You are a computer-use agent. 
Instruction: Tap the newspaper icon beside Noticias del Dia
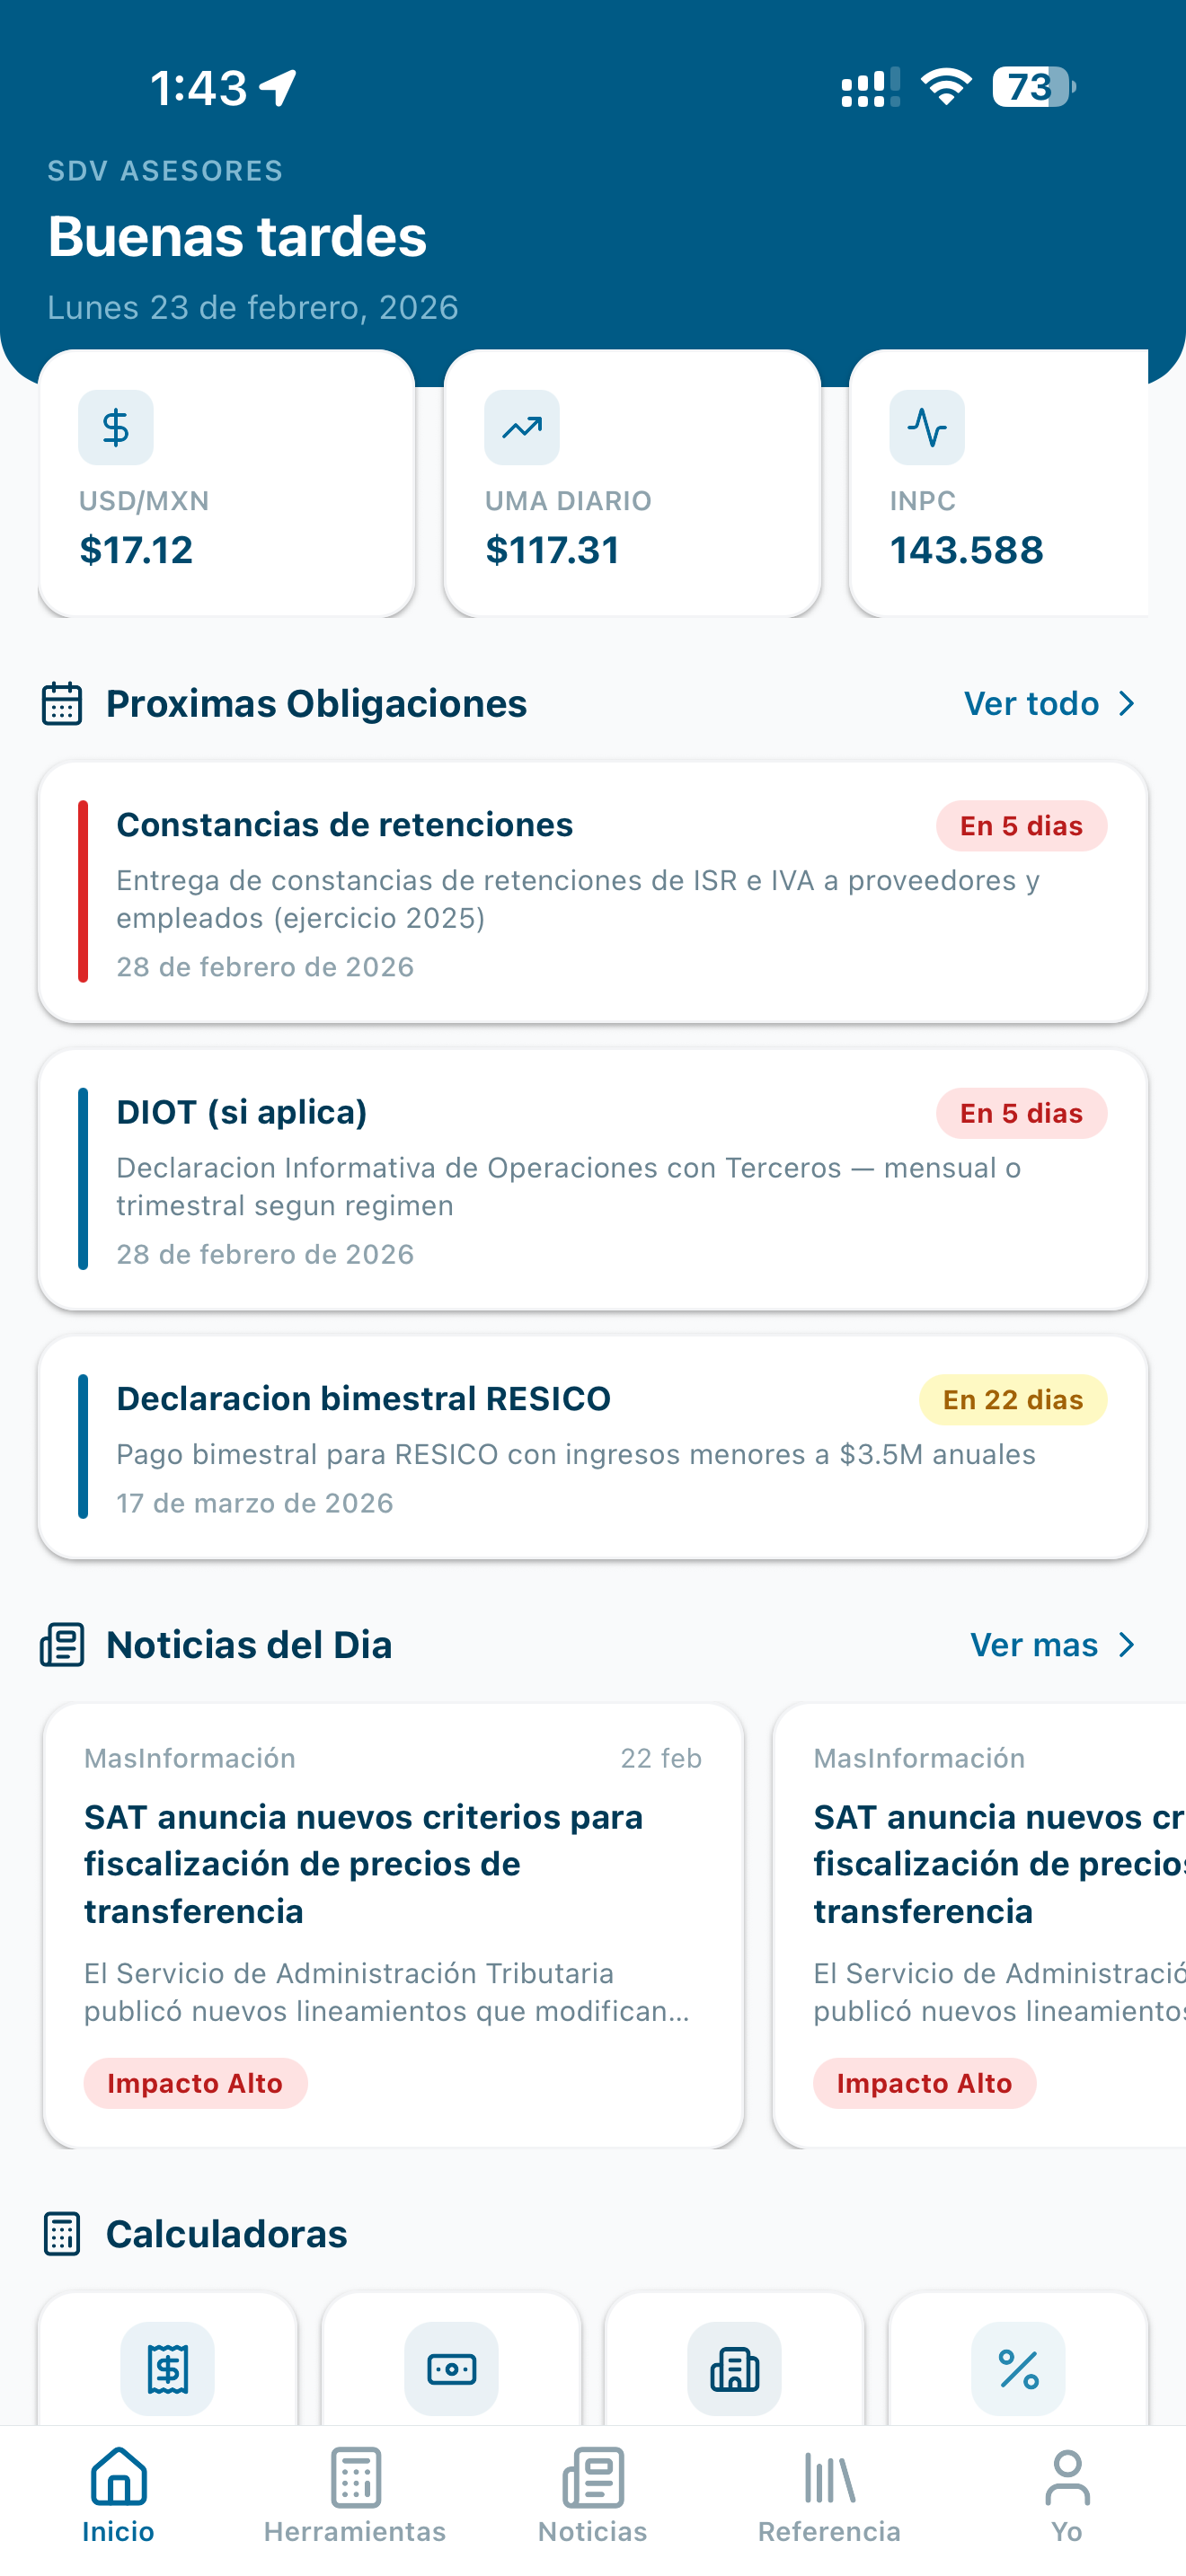(62, 1645)
